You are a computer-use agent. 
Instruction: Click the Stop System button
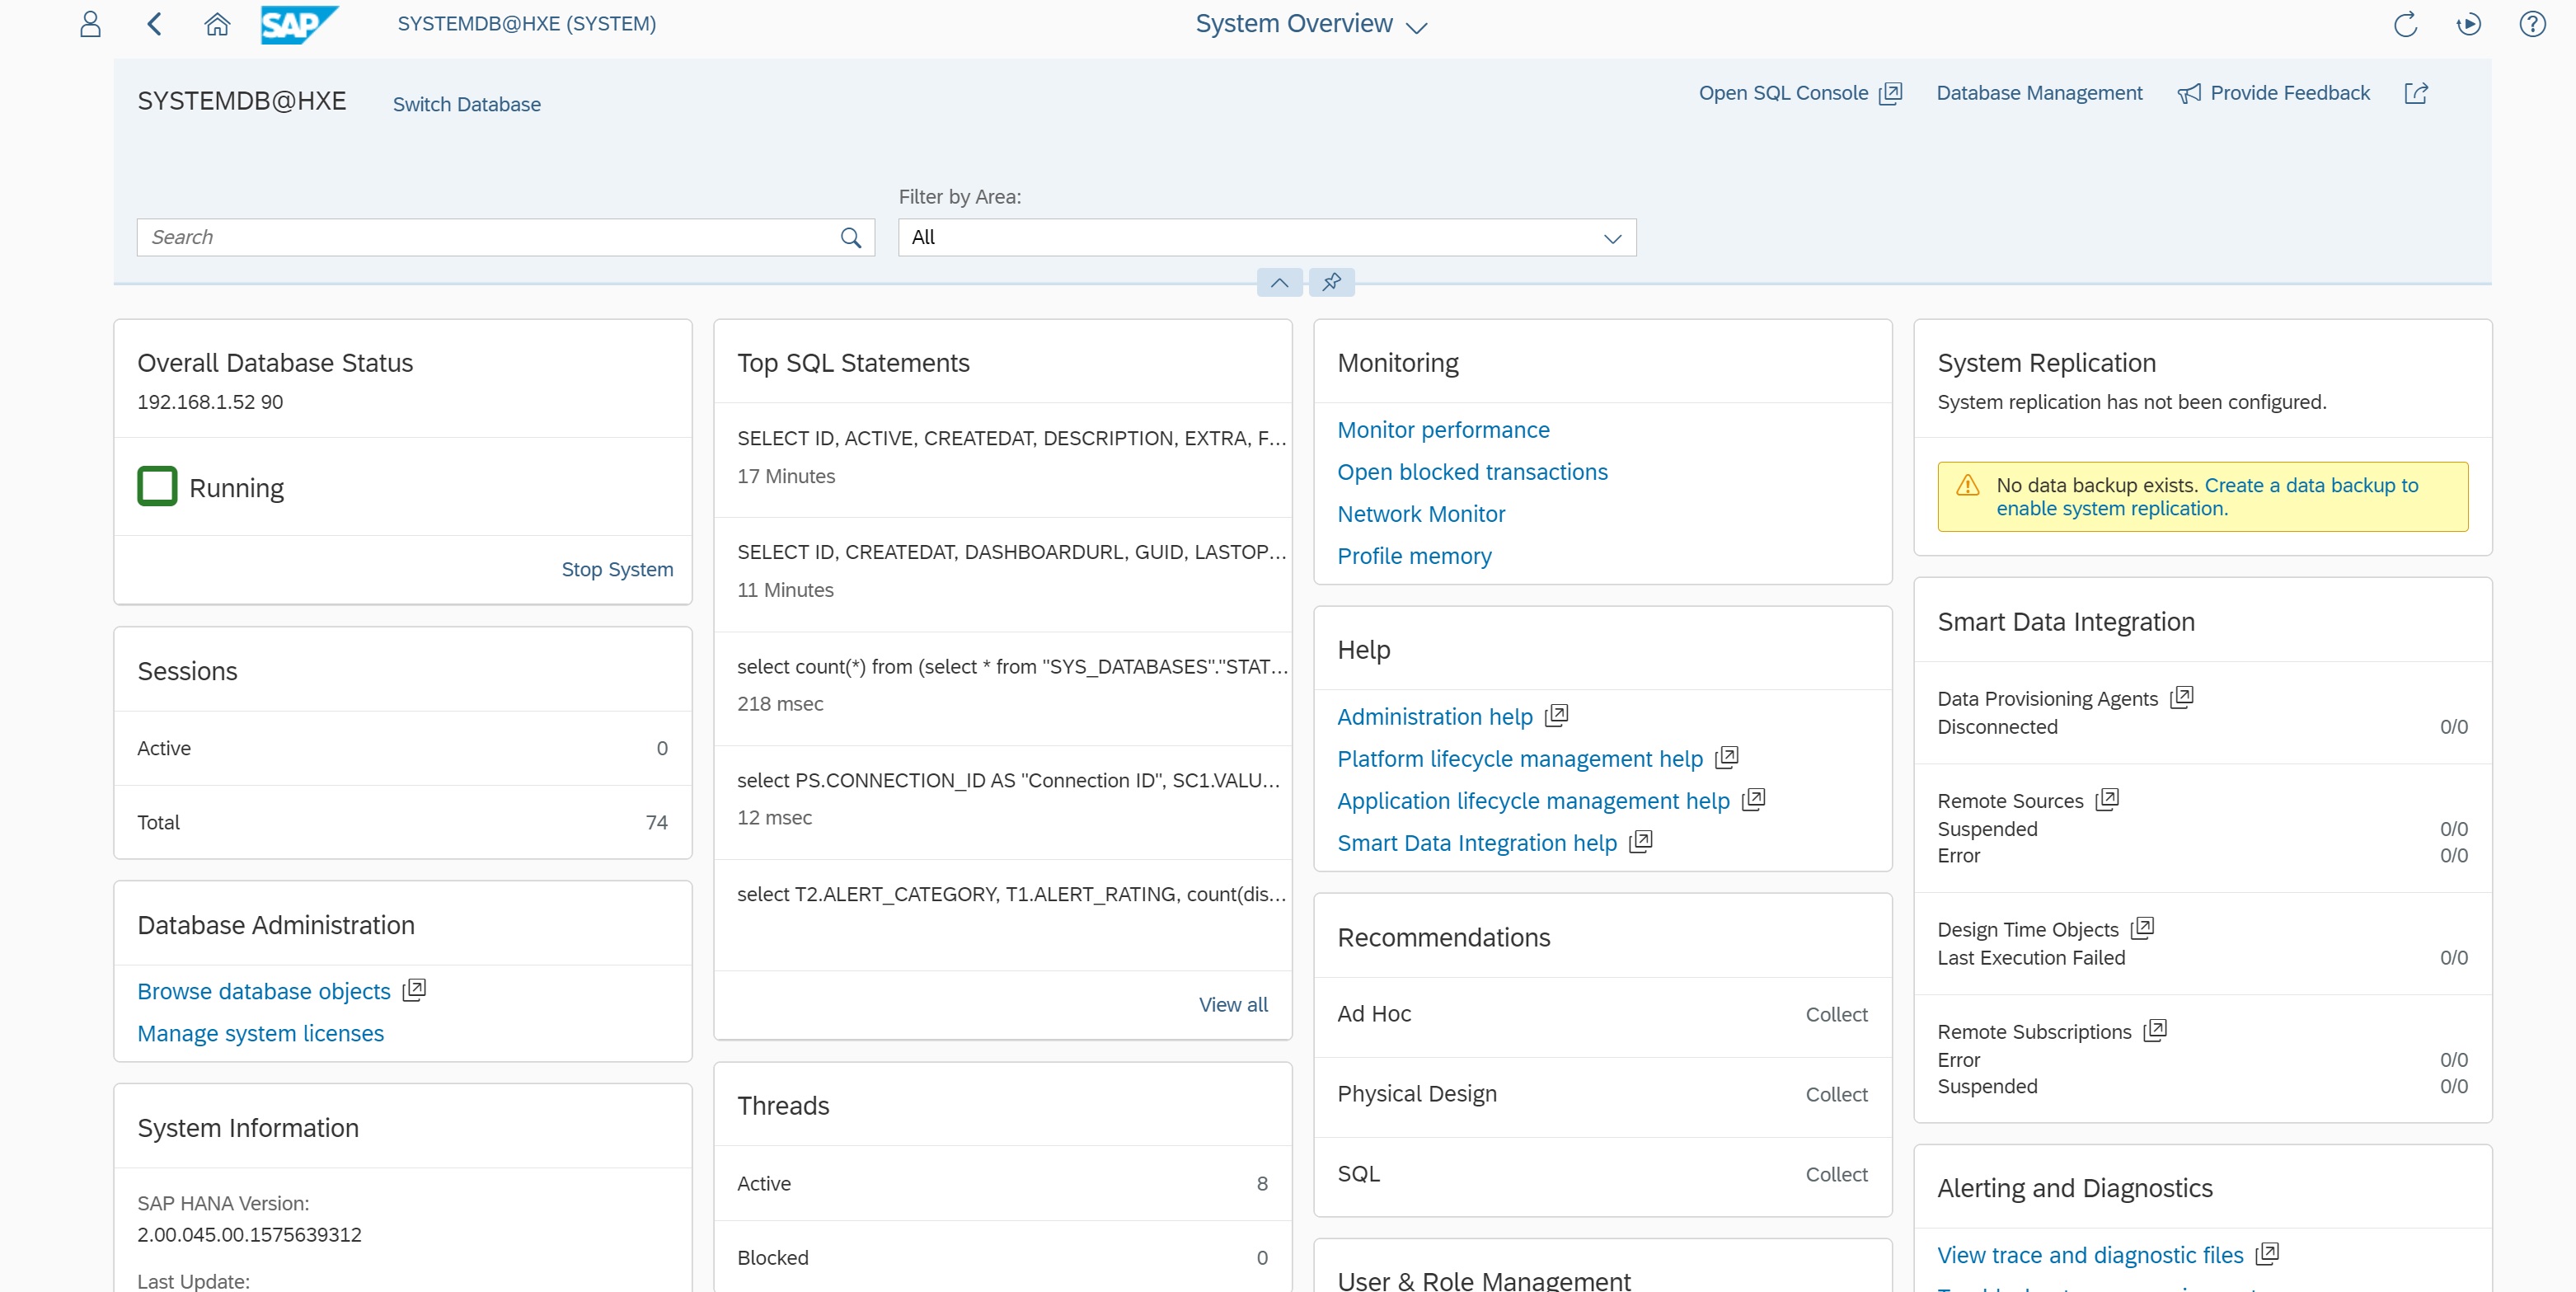[616, 569]
